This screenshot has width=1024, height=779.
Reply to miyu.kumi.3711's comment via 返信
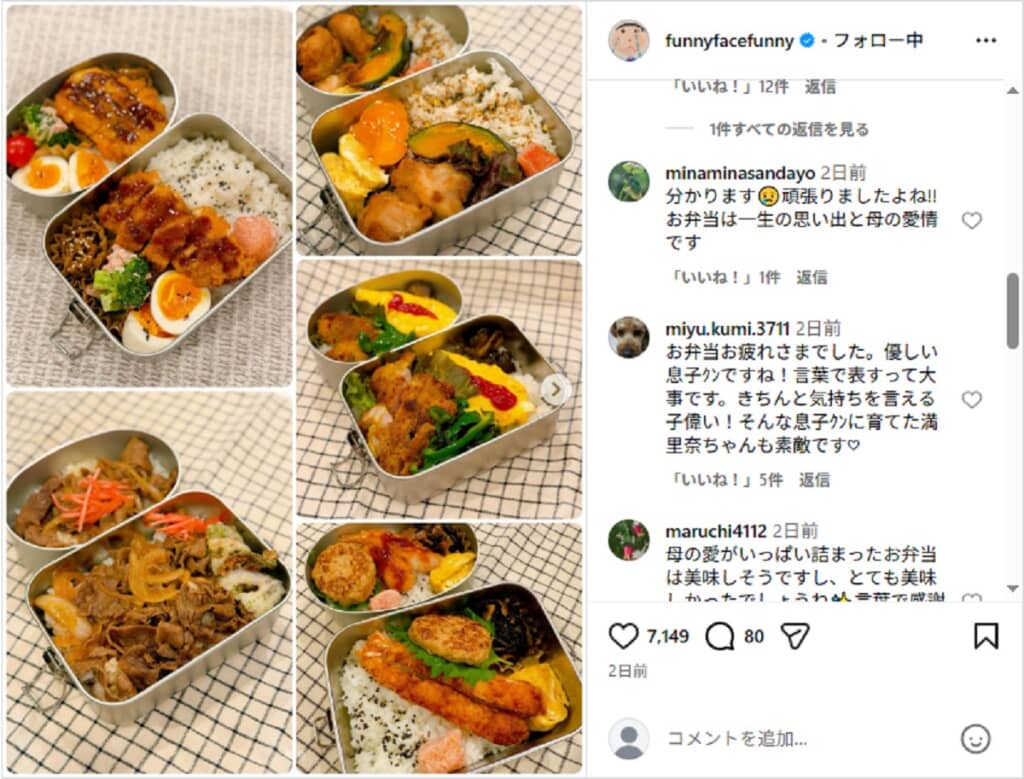coord(814,480)
